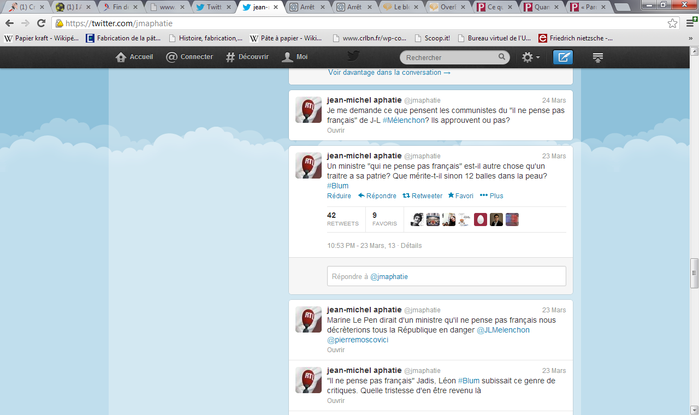Screen dimensions: 699x415
Task: Click the Détails link
Action: pos(411,246)
